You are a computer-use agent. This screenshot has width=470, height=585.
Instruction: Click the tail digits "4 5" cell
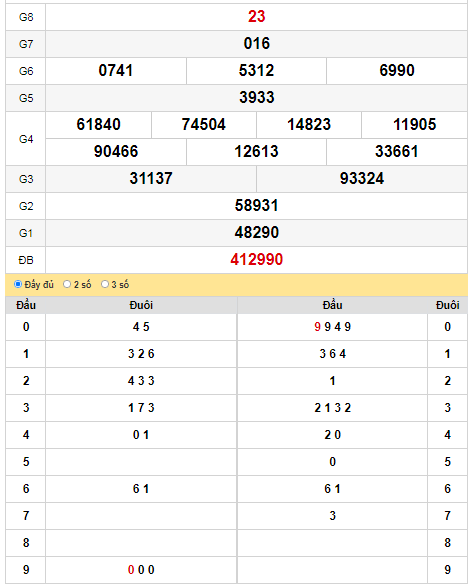141,327
